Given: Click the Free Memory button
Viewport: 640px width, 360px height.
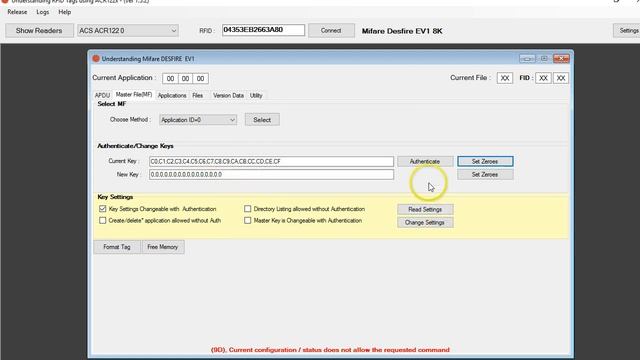Looking at the screenshot, I should coord(162,247).
